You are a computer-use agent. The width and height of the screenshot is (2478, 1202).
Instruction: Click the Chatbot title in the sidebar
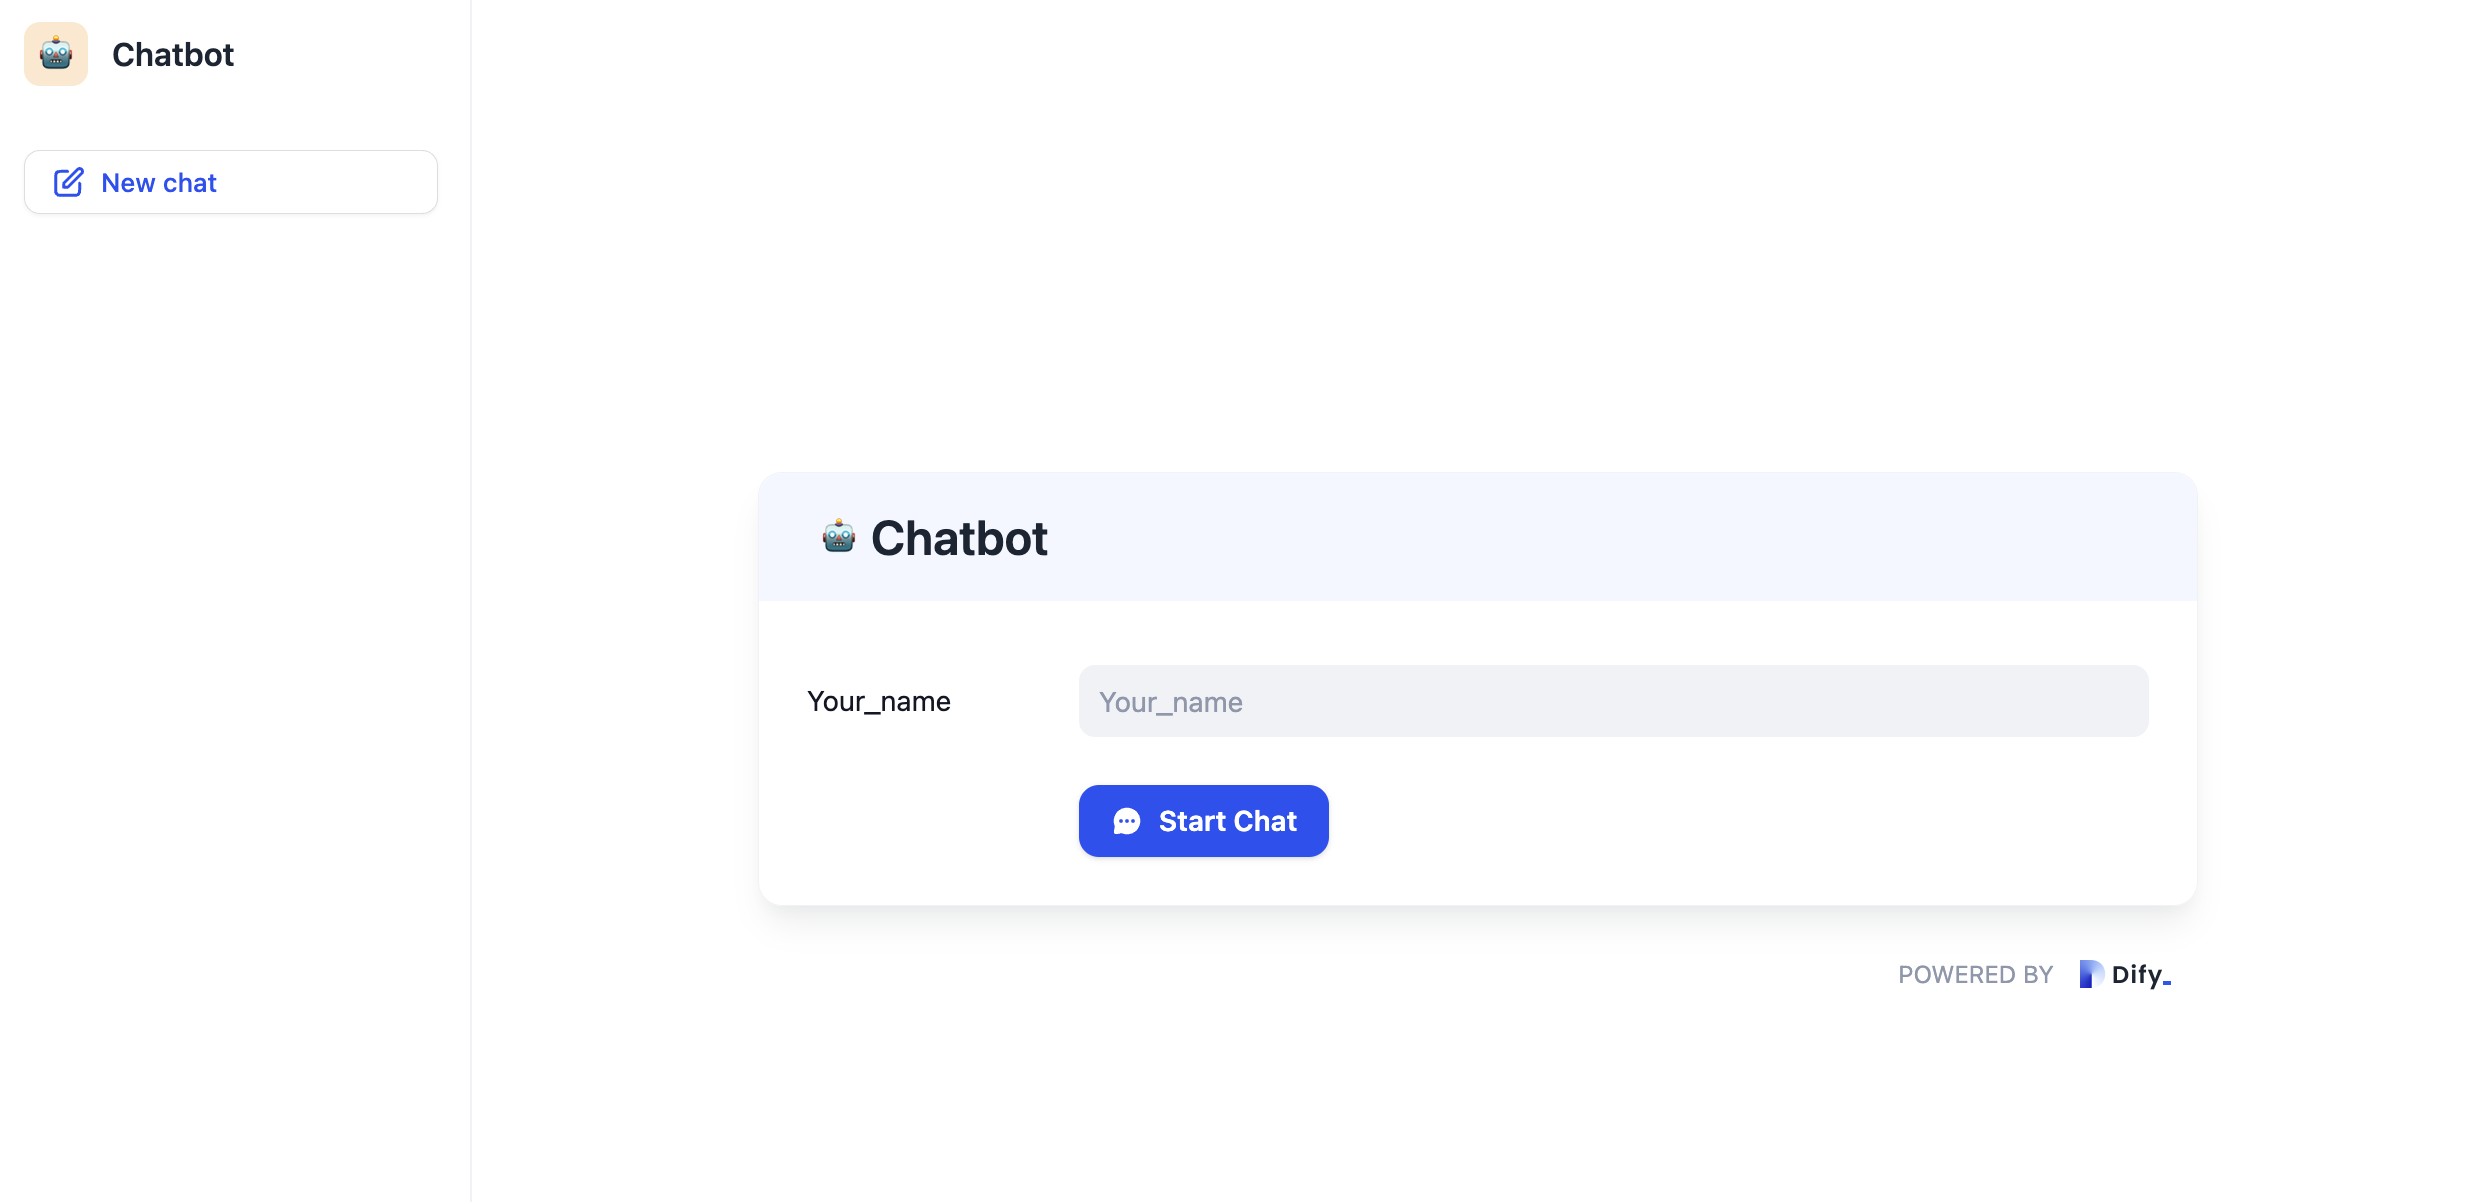click(173, 54)
